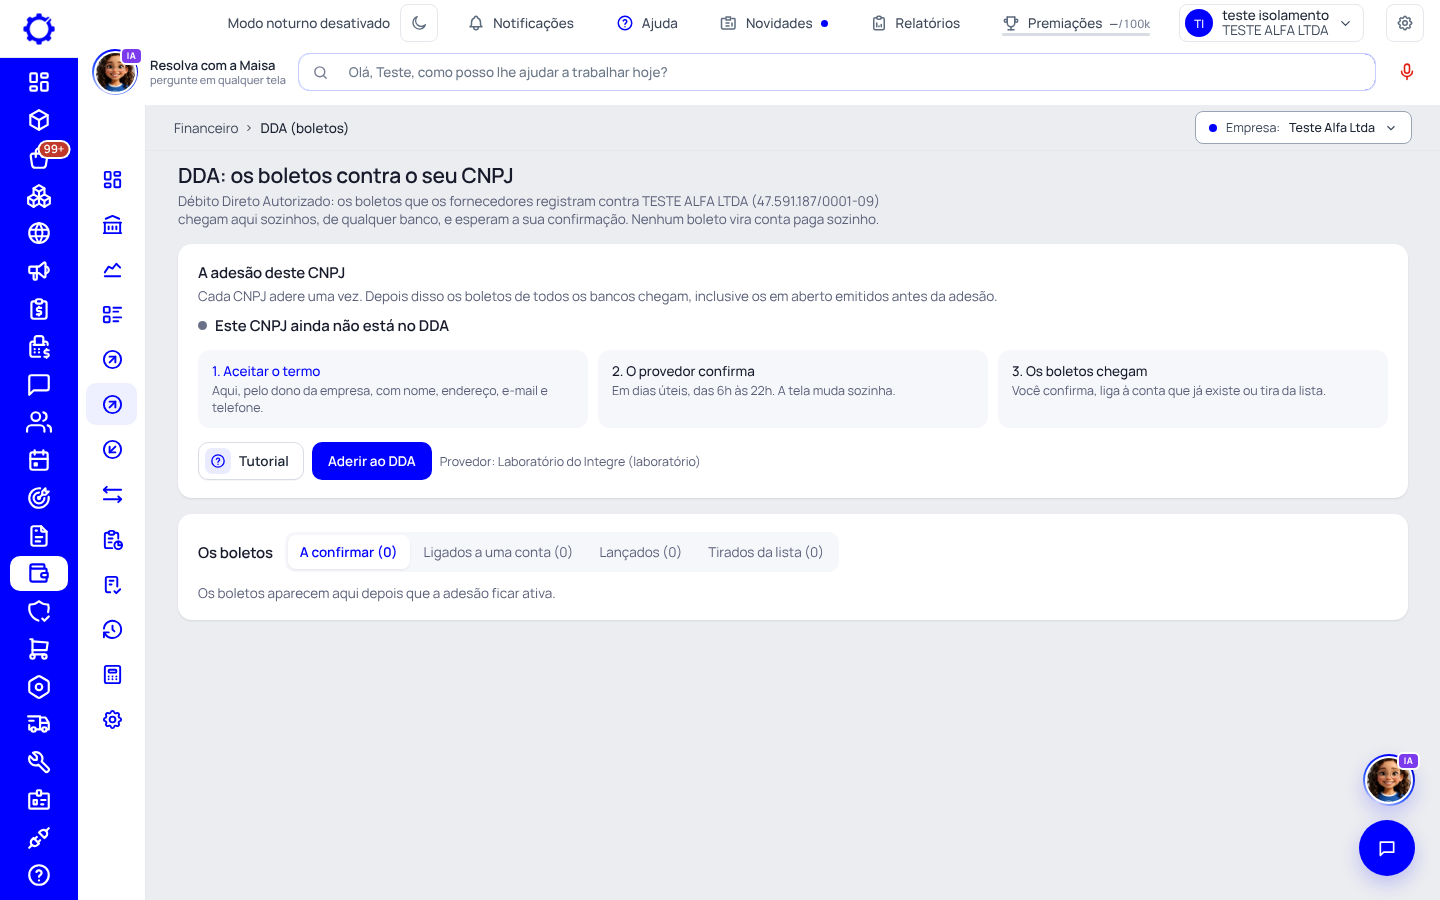This screenshot has height=900, width=1440.
Task: Select the Tirados da lista (0) tab
Action: pyautogui.click(x=766, y=552)
